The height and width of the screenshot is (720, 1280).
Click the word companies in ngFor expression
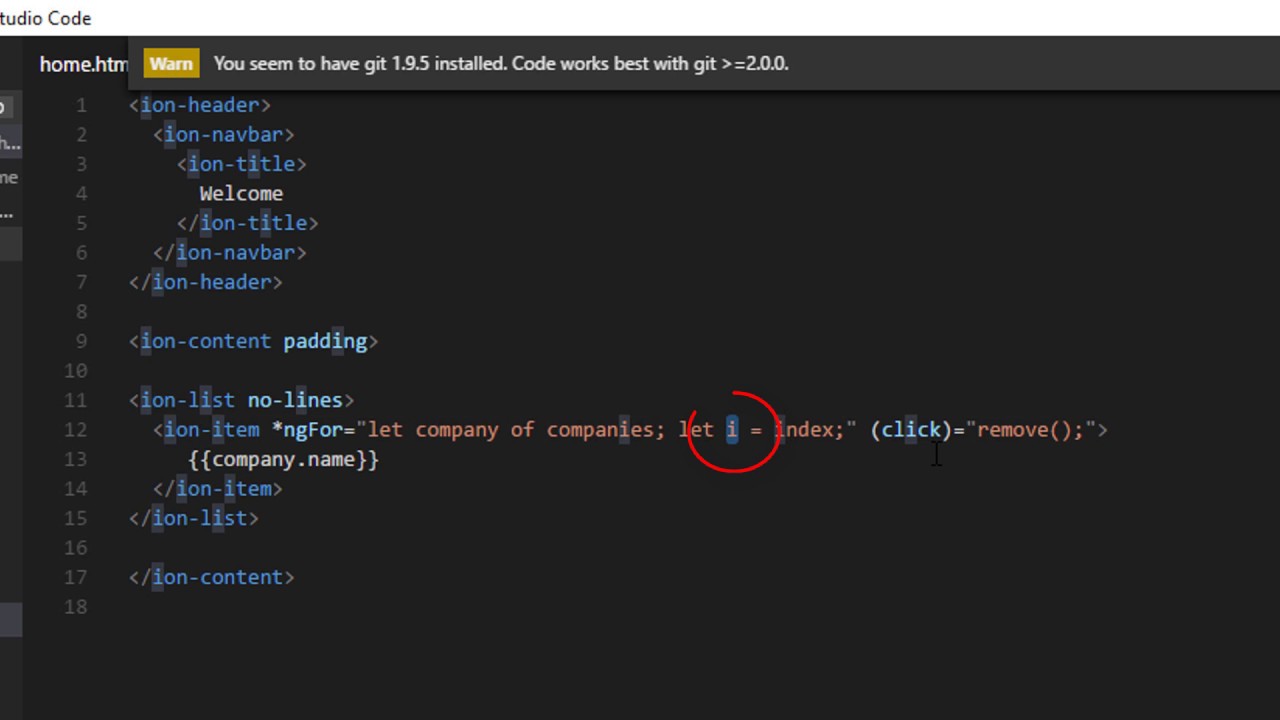600,429
